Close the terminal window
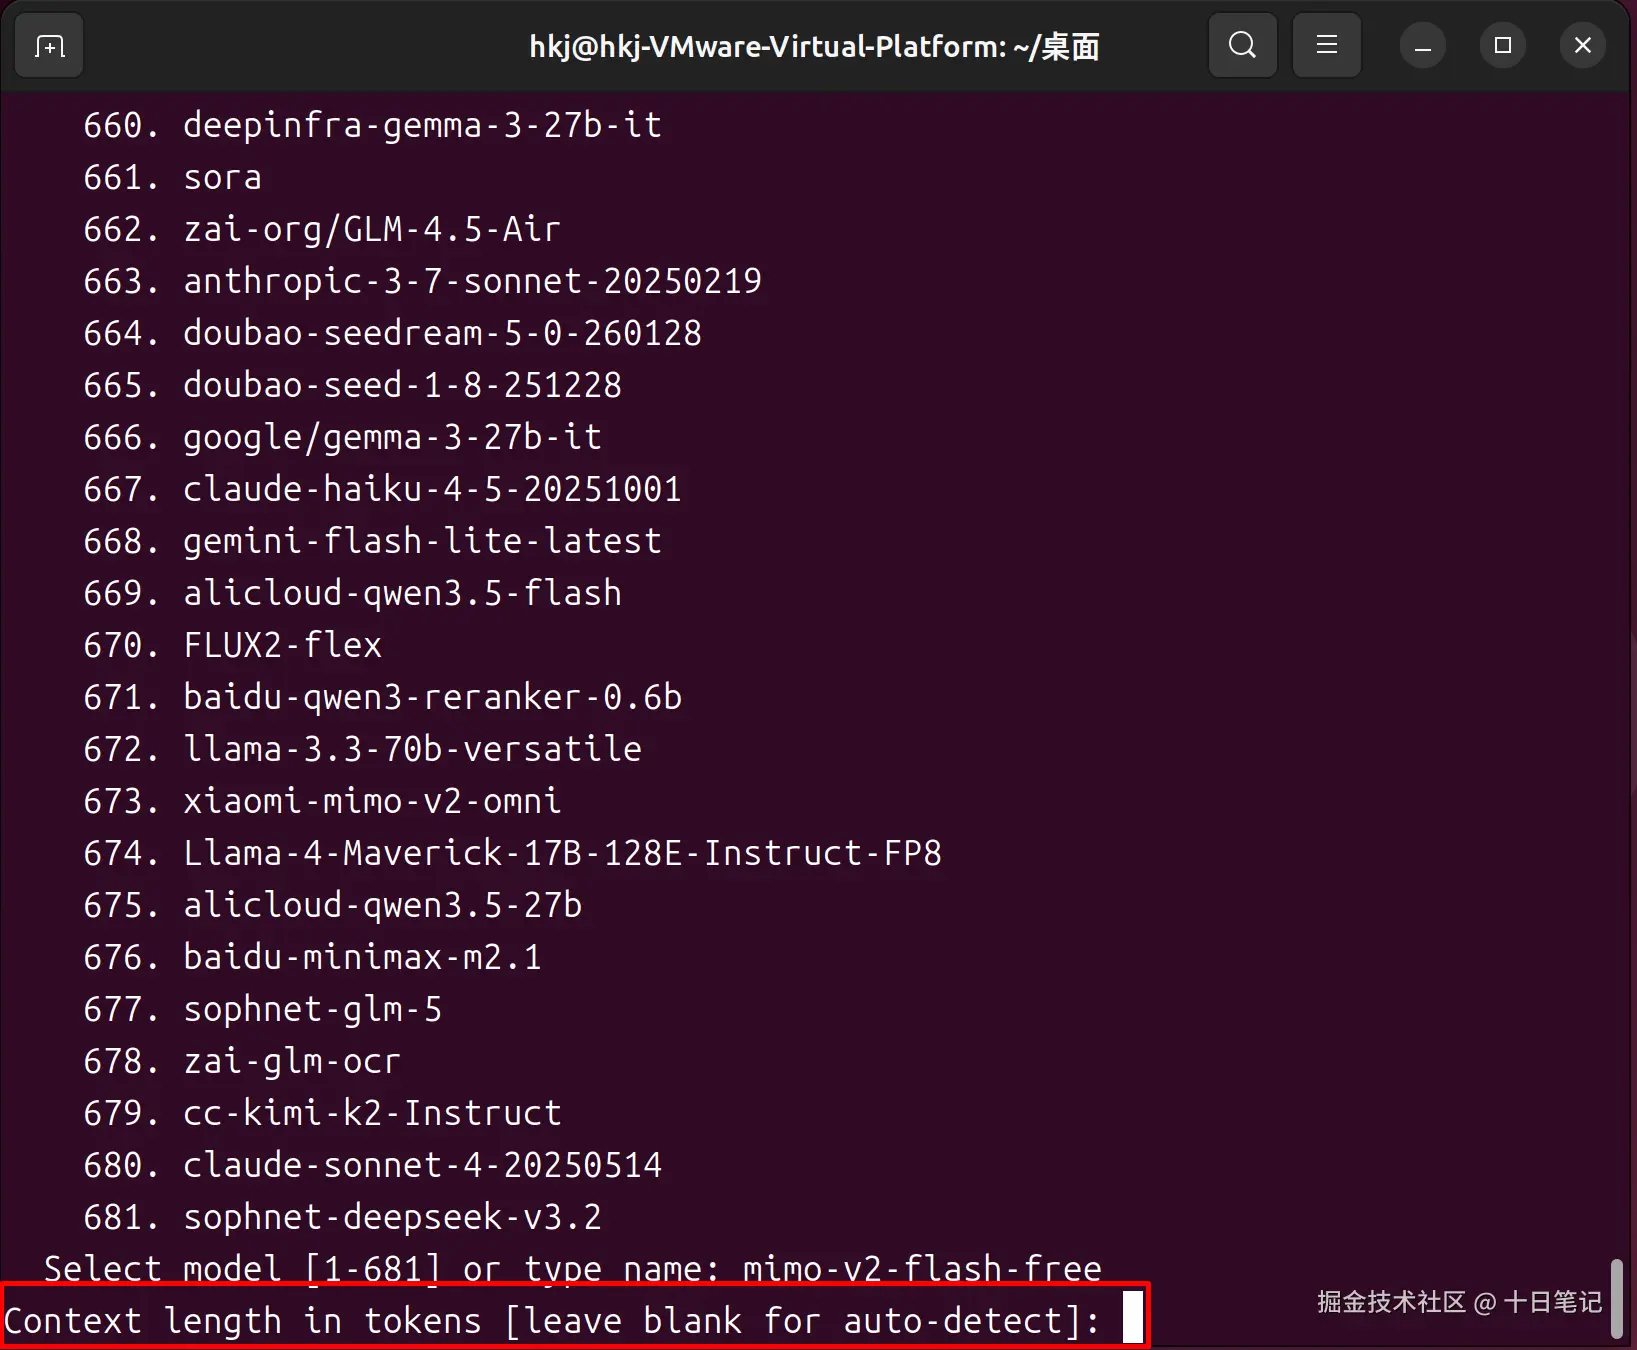Image resolution: width=1637 pixels, height=1350 pixels. pos(1582,46)
